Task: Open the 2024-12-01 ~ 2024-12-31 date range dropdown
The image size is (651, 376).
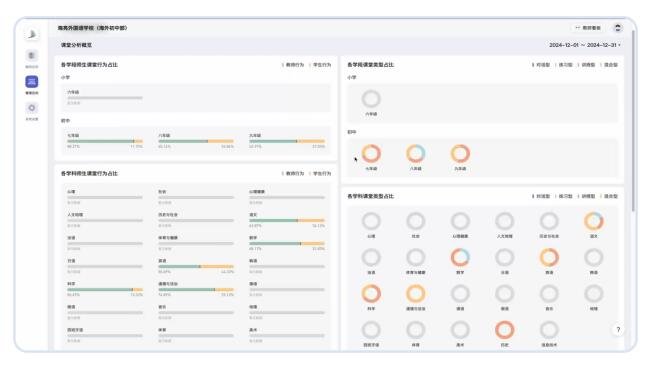Action: 585,45
